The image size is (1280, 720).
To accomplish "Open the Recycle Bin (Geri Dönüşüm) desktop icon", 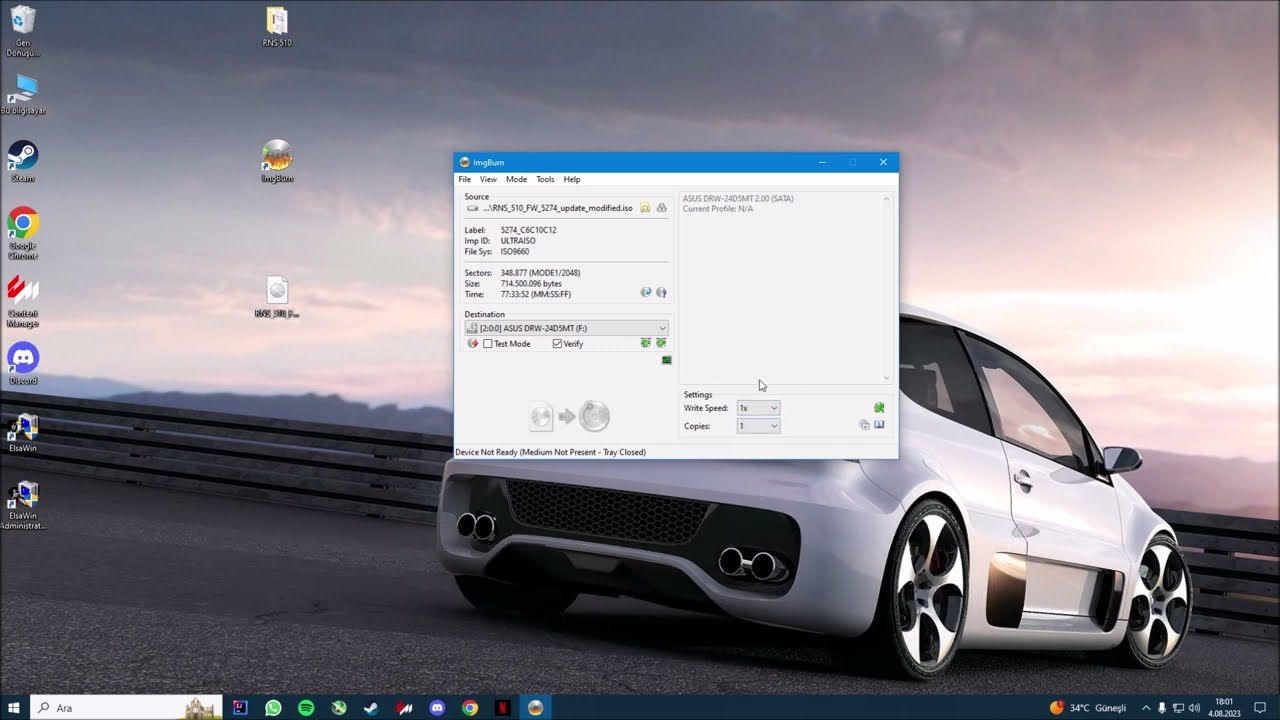I will [22, 31].
